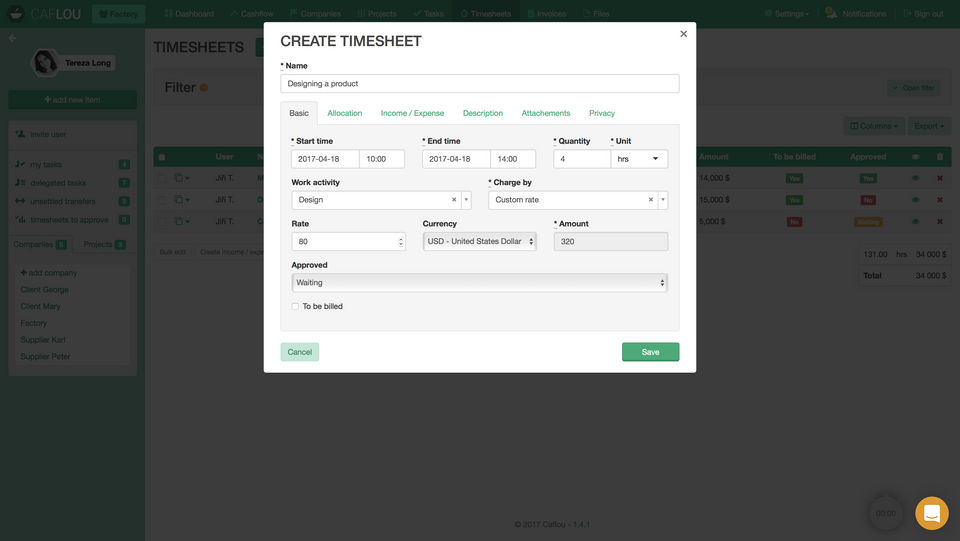Cancel the timesheet creation
The width and height of the screenshot is (960, 541).
pos(299,352)
